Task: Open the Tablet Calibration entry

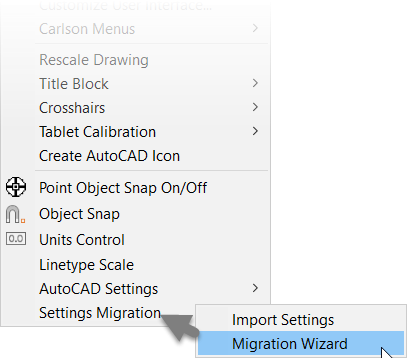Action: pos(97,132)
